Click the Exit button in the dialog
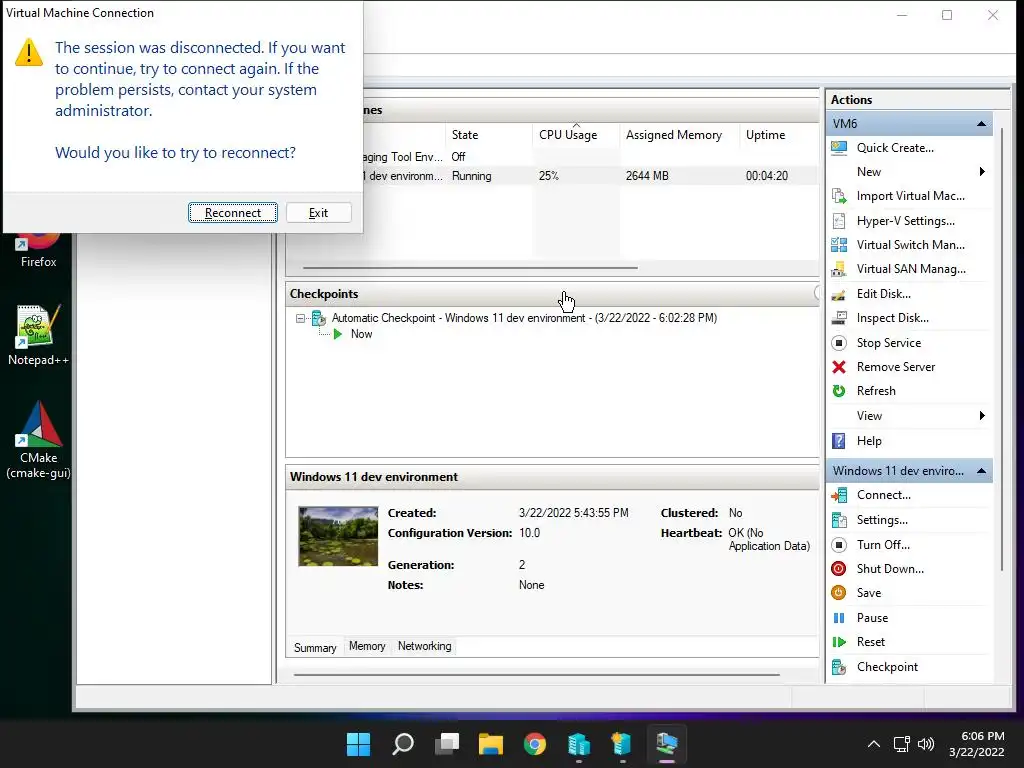Screen dimensions: 1024x768 coord(318,213)
